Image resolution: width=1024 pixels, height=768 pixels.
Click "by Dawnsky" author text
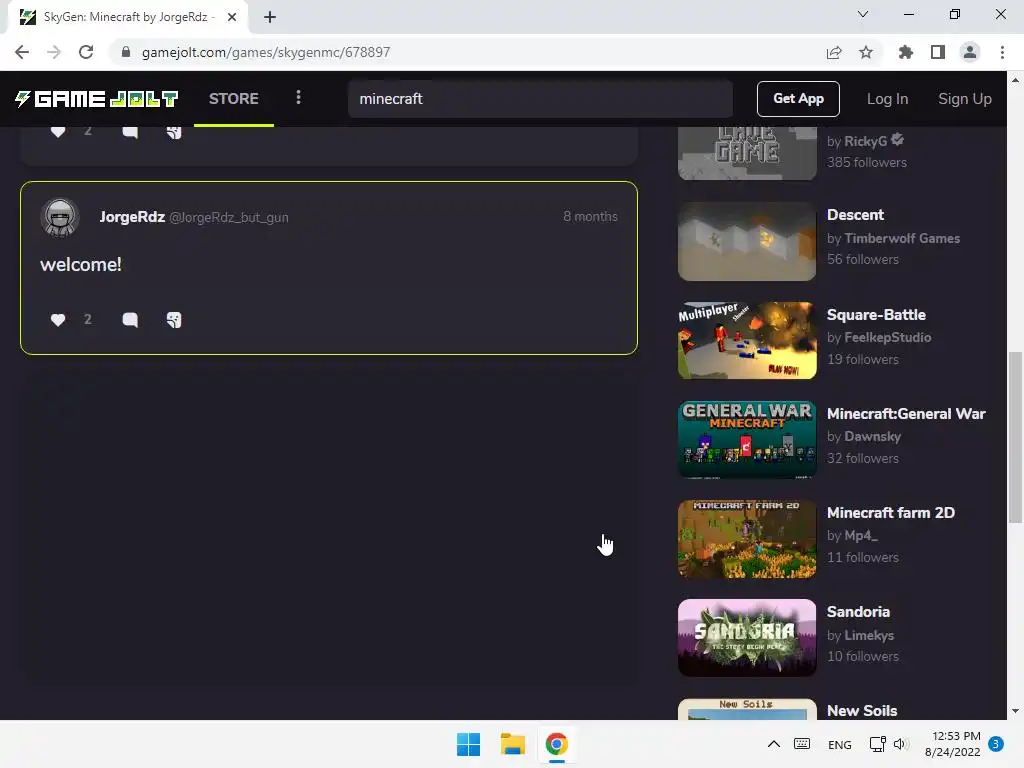tap(863, 436)
